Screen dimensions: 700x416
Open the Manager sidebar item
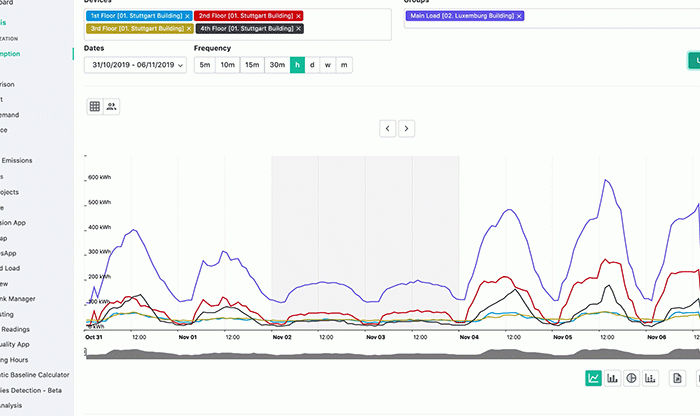point(17,299)
